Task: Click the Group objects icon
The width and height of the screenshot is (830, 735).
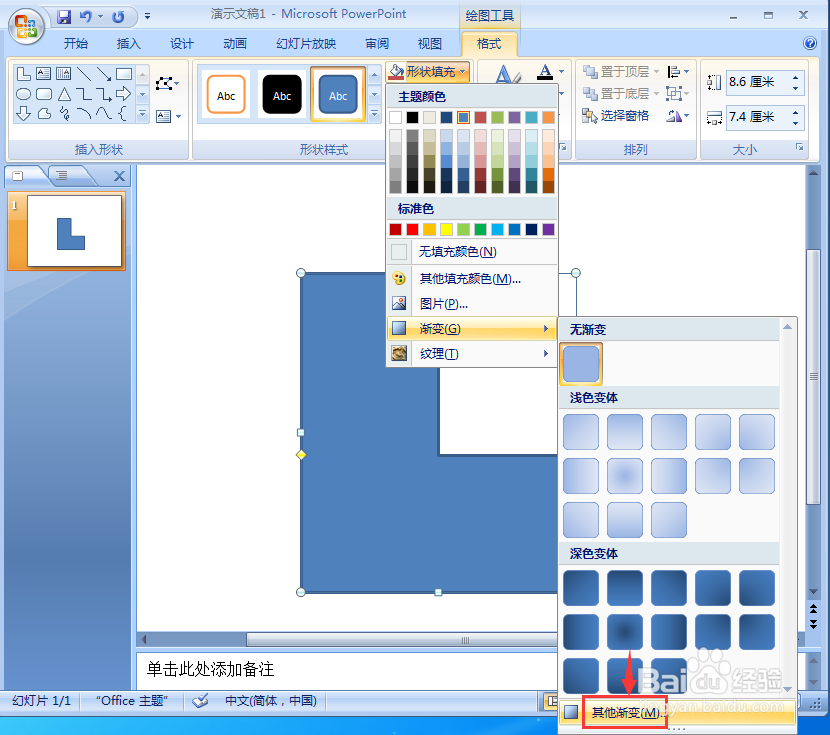Action: click(674, 94)
